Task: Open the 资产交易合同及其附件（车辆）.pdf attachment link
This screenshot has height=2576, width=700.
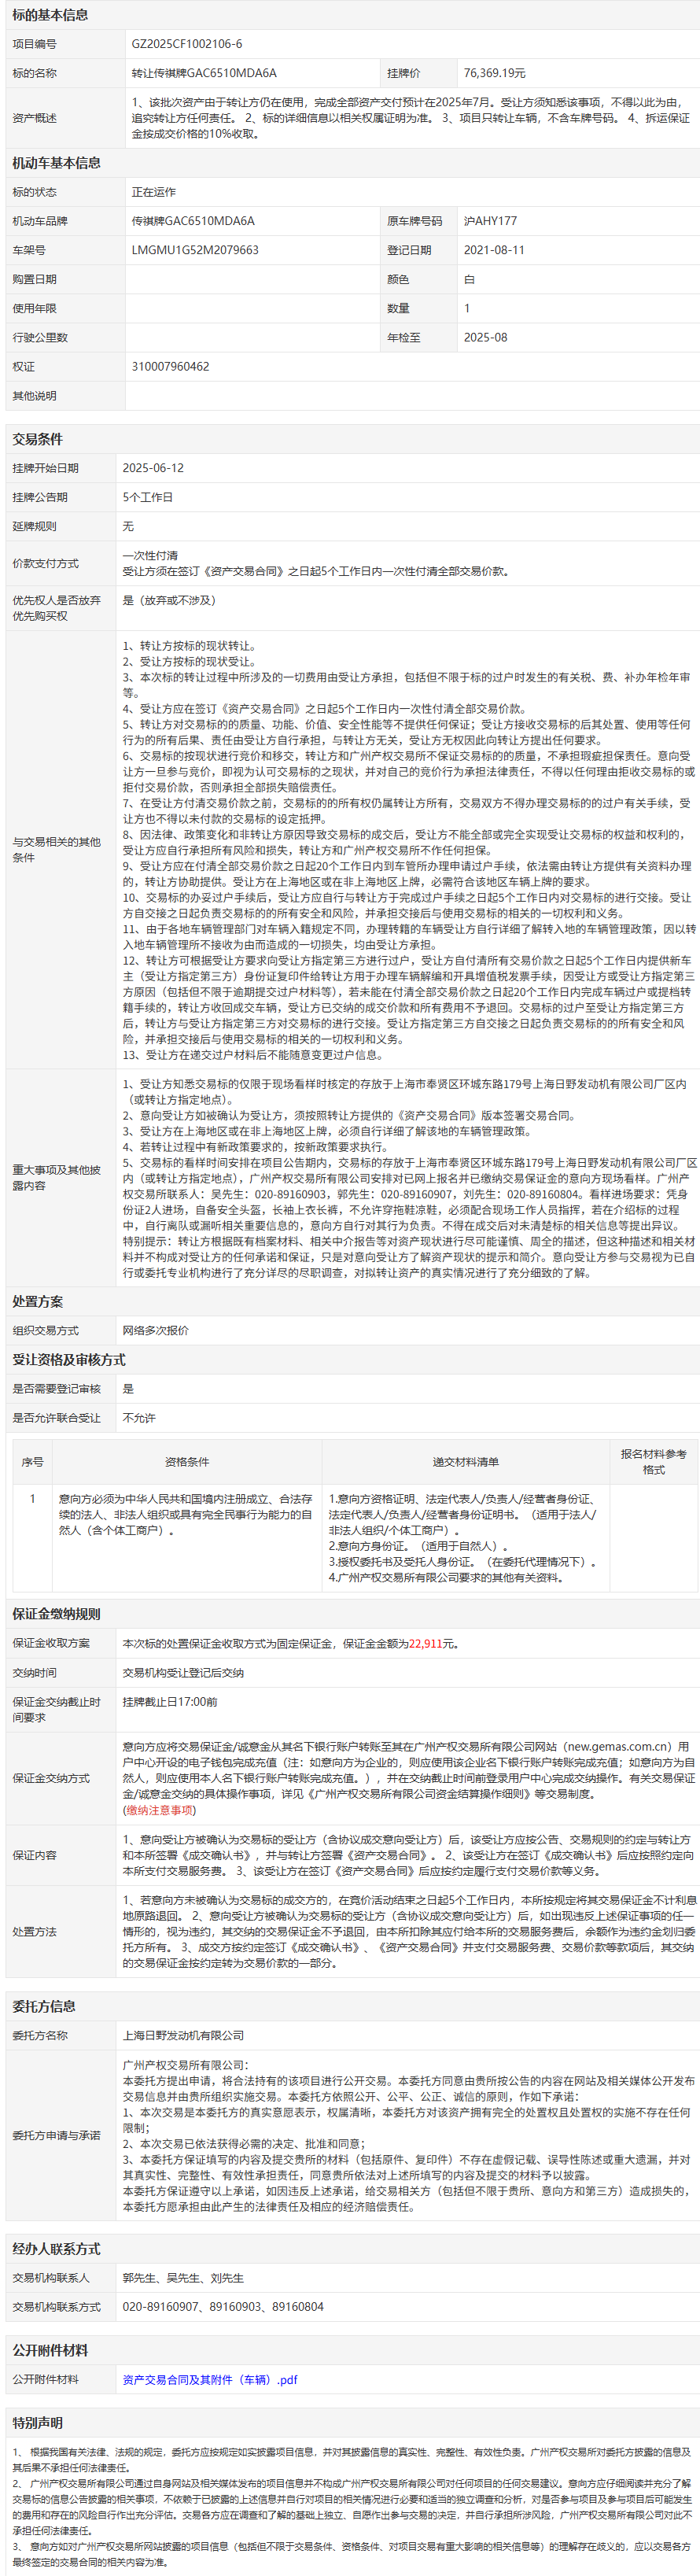Action: (210, 2379)
